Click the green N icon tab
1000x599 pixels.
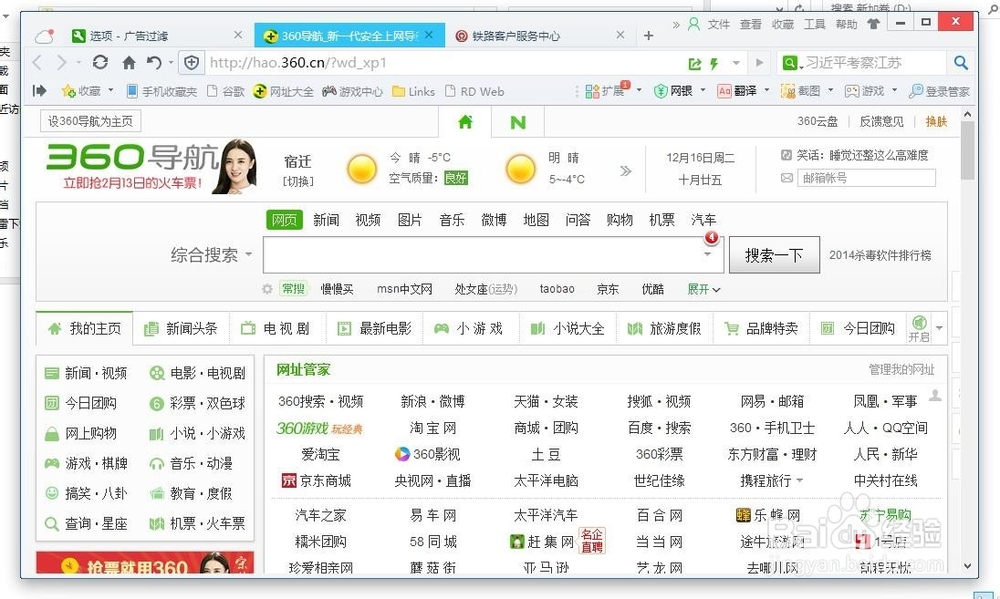518,122
